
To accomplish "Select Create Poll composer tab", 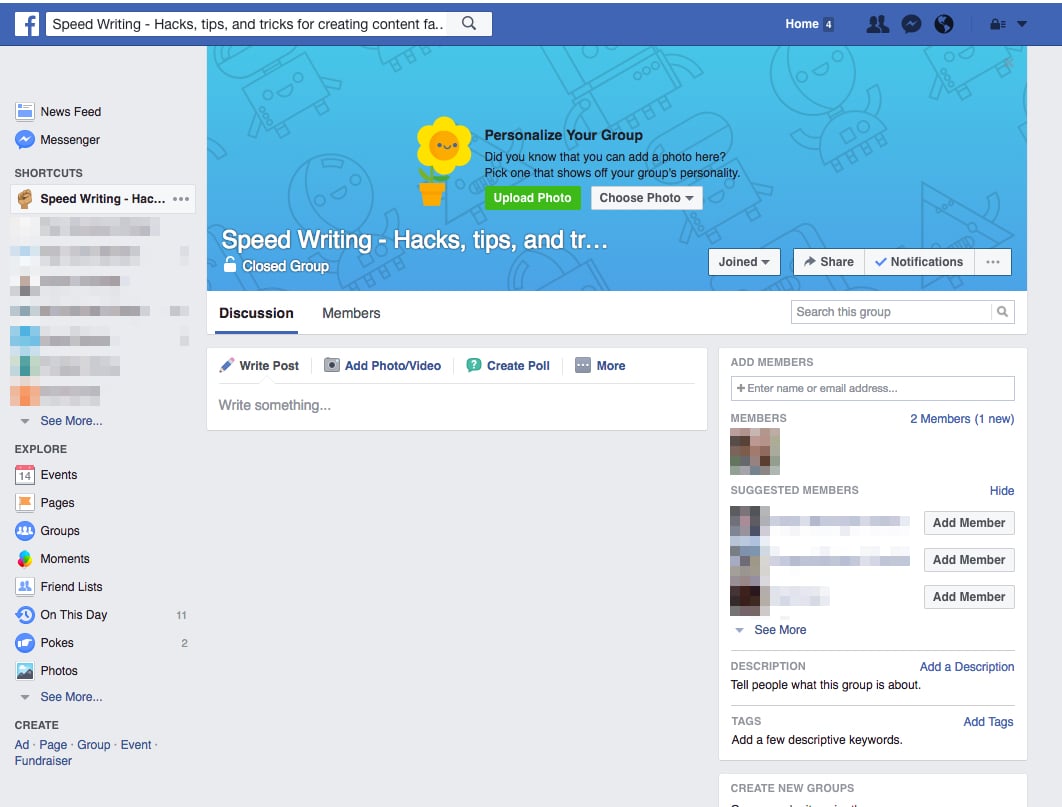I will pyautogui.click(x=509, y=366).
